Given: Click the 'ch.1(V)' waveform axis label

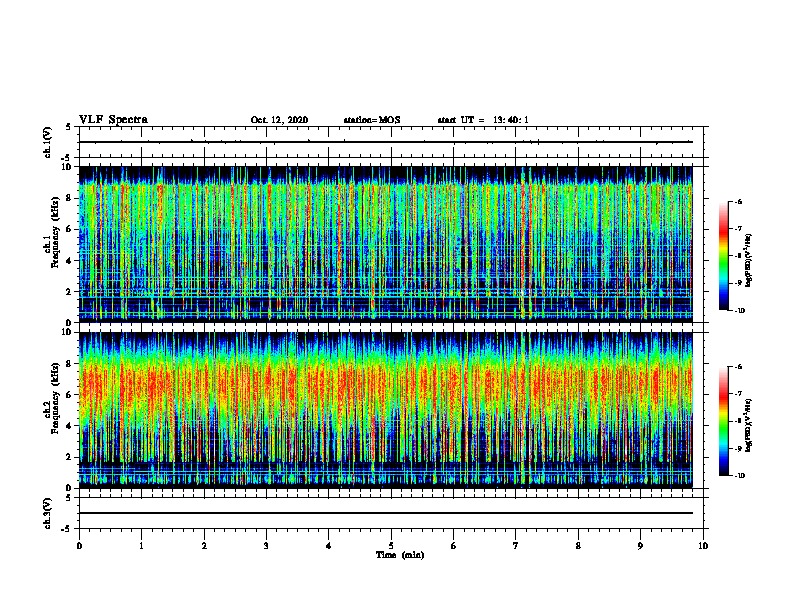Looking at the screenshot, I should tap(47, 142).
